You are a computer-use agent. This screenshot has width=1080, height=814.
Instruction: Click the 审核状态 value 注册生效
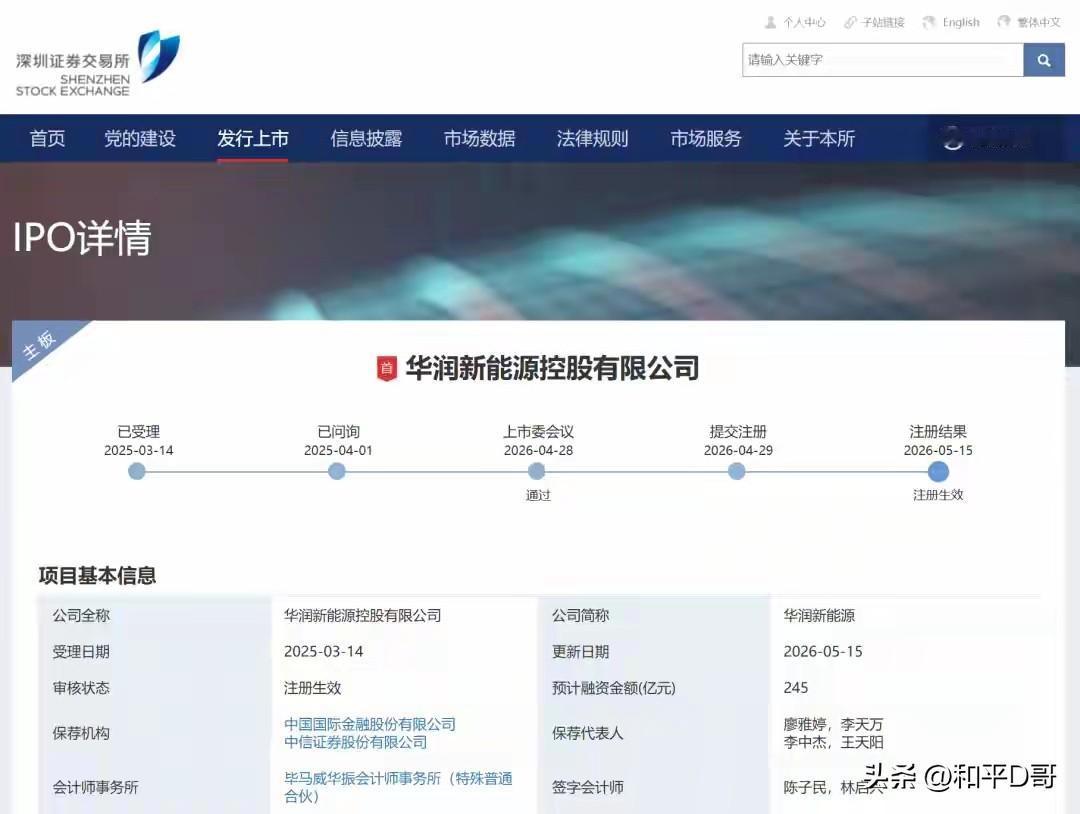(313, 688)
